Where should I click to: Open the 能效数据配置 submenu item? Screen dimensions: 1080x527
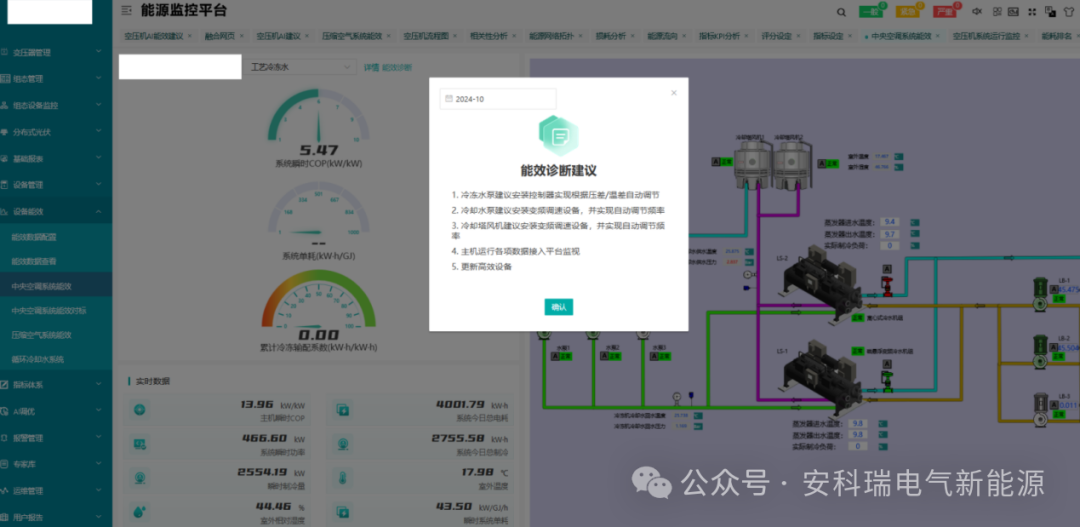tap(56, 237)
